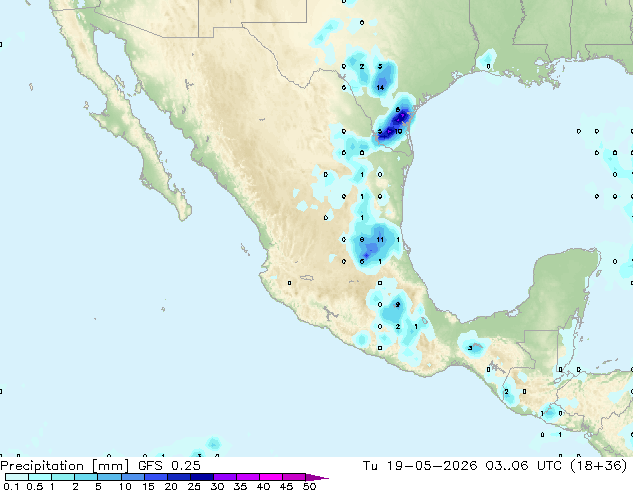The height and width of the screenshot is (490, 634).
Task: Select the 10–15 mm legend color segment
Action: pyautogui.click(x=132, y=477)
